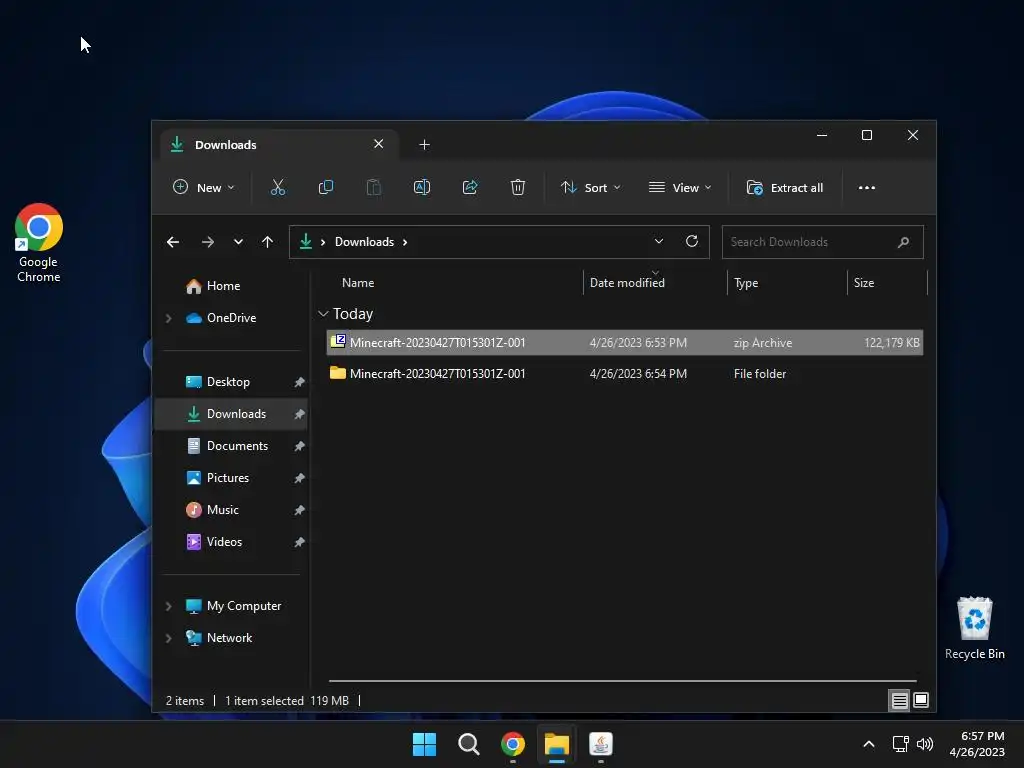Click the Cut scissors icon
This screenshot has width=1024, height=768.
click(x=278, y=187)
